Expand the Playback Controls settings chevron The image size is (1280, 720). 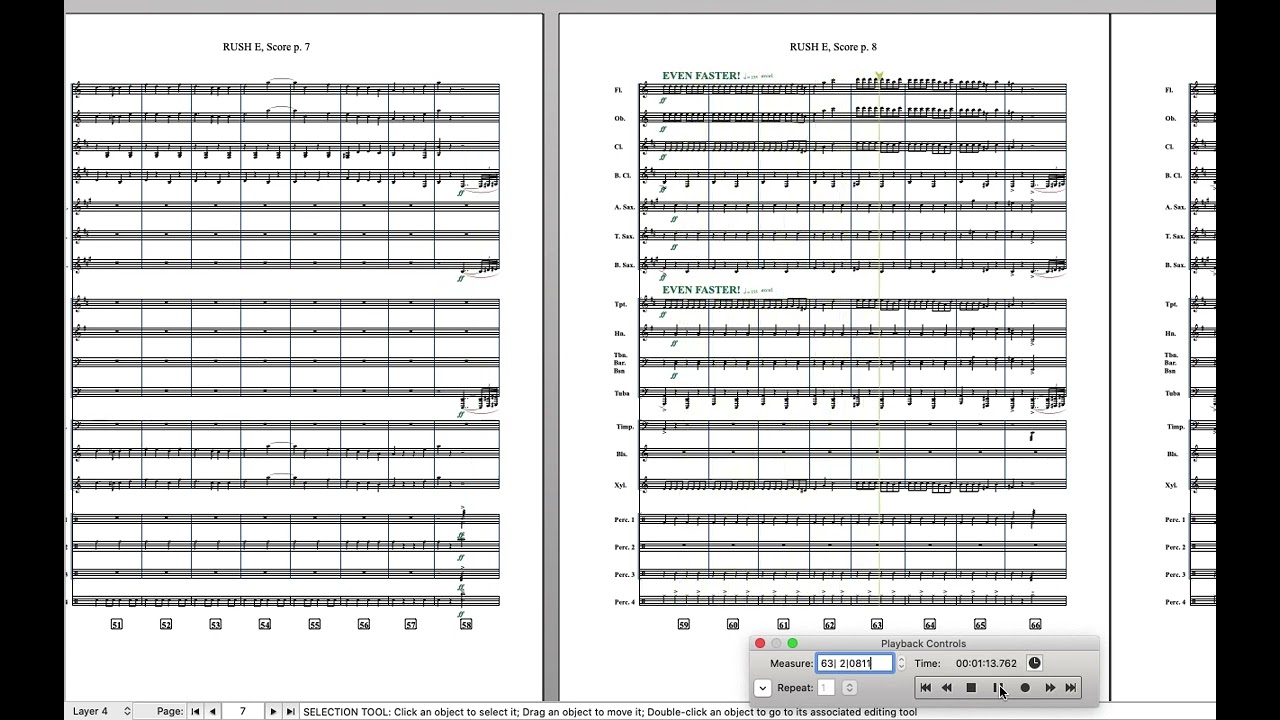(x=762, y=688)
